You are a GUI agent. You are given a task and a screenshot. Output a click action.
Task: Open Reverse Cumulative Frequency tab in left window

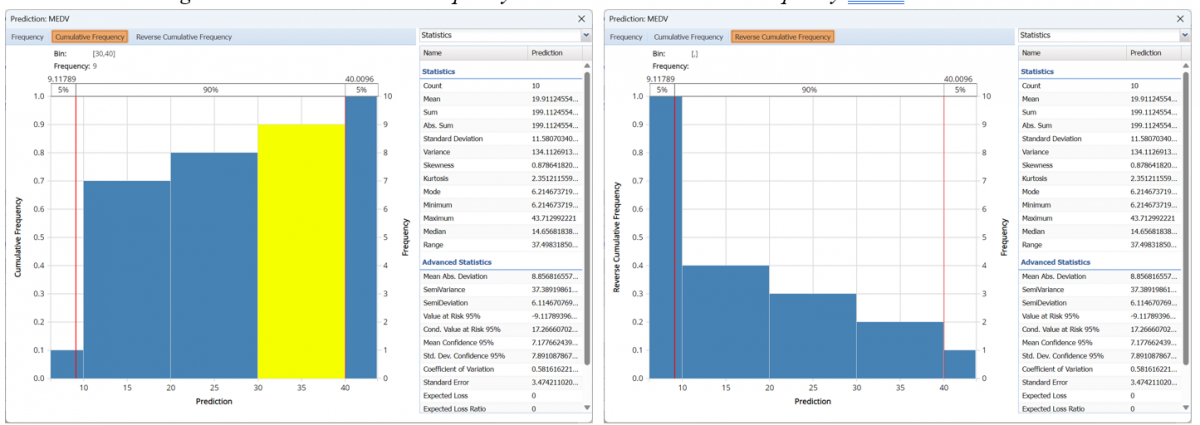(x=183, y=37)
